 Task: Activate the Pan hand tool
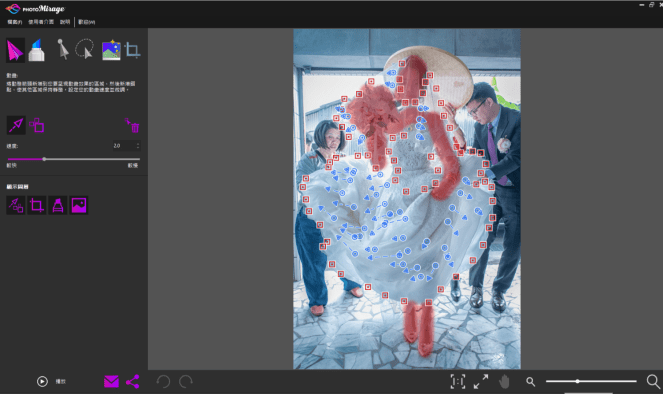pos(504,382)
